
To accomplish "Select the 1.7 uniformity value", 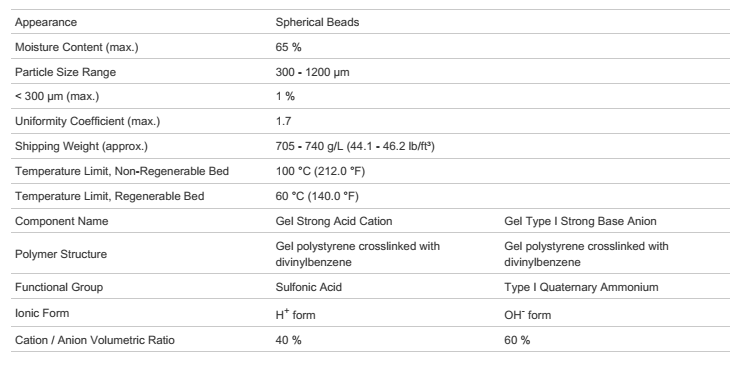I will click(x=283, y=121).
